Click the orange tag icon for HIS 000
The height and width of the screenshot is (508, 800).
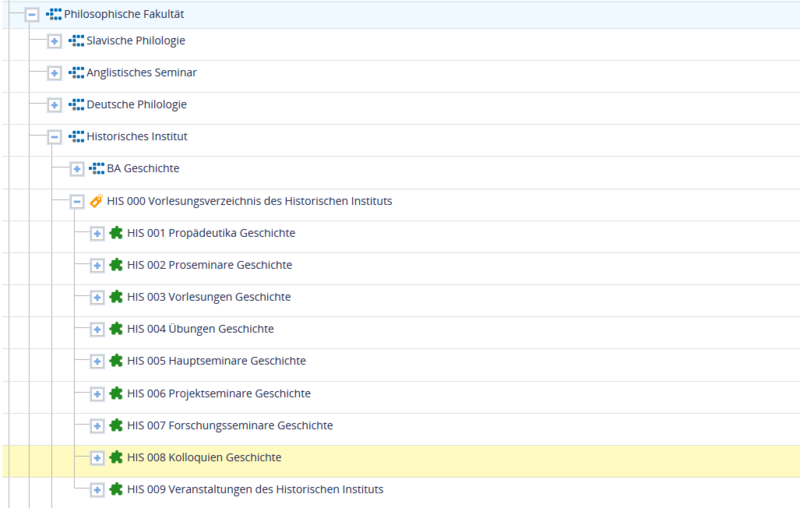pyautogui.click(x=97, y=201)
